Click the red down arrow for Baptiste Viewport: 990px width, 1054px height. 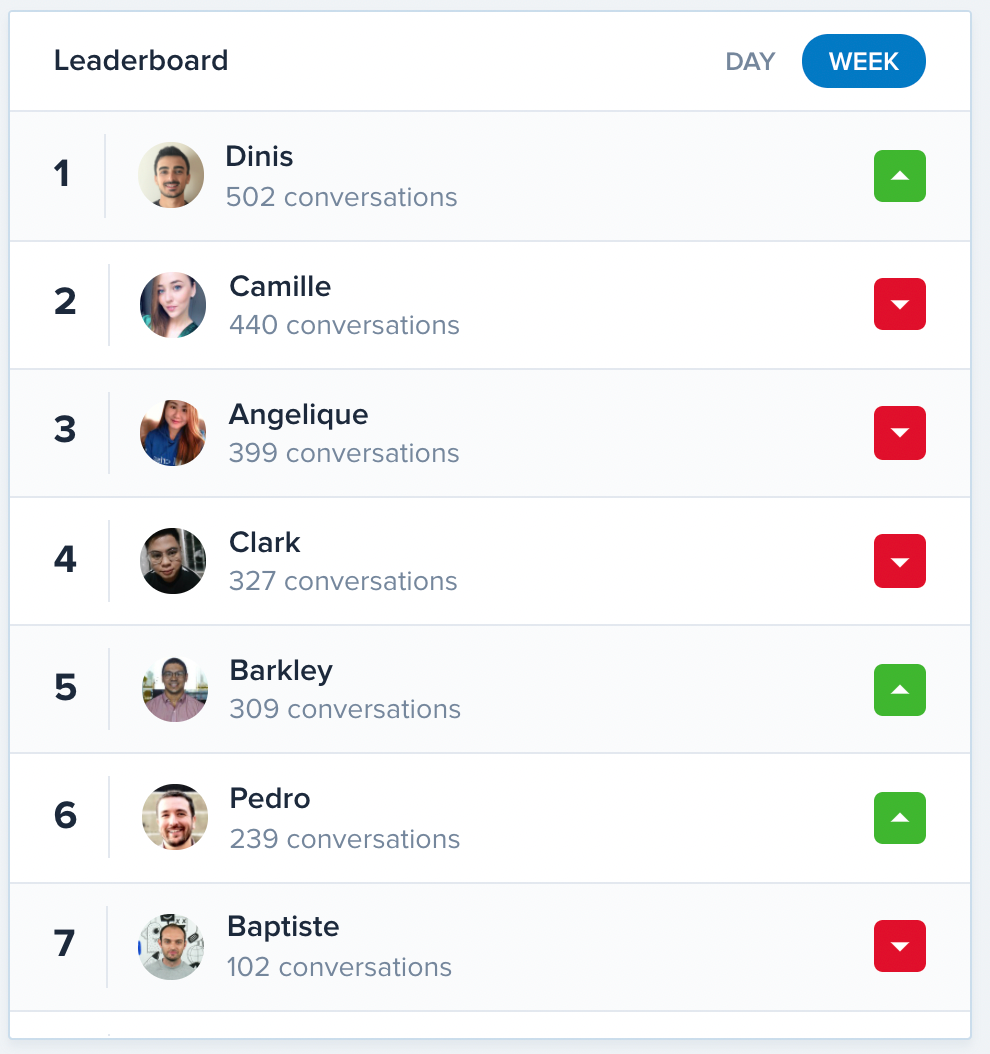point(899,946)
